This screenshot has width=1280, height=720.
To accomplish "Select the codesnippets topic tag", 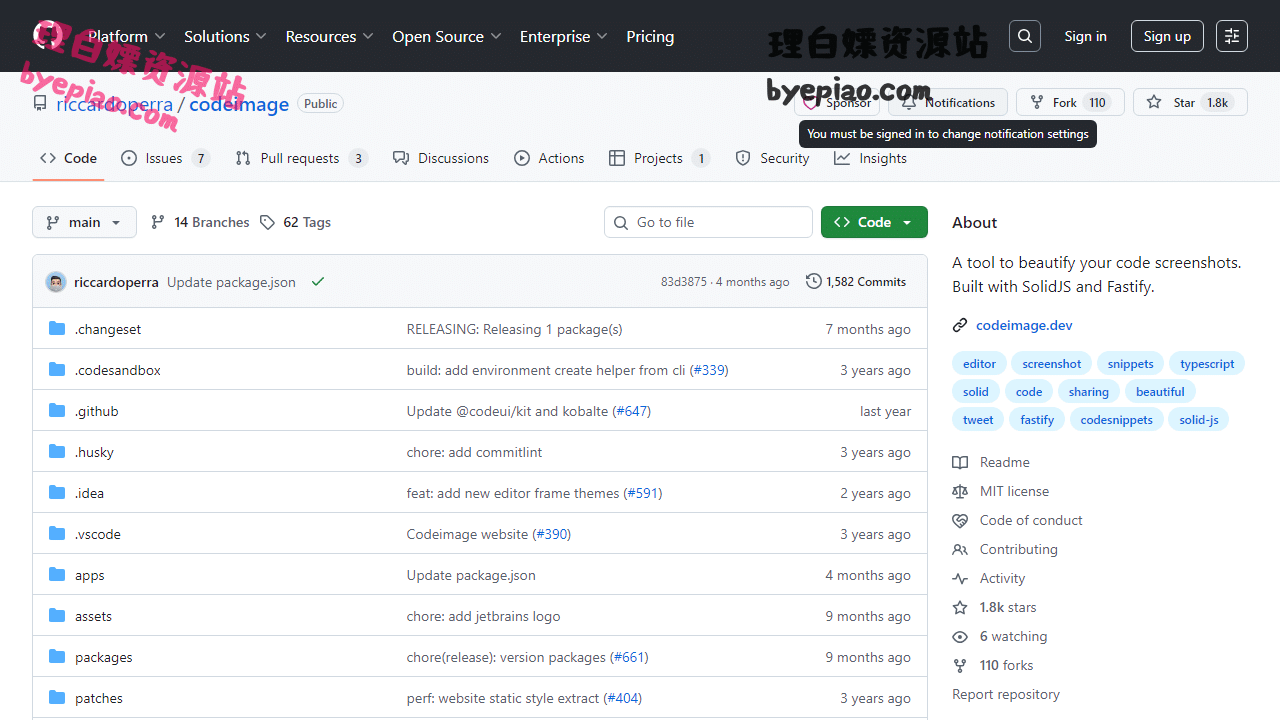I will [1116, 420].
